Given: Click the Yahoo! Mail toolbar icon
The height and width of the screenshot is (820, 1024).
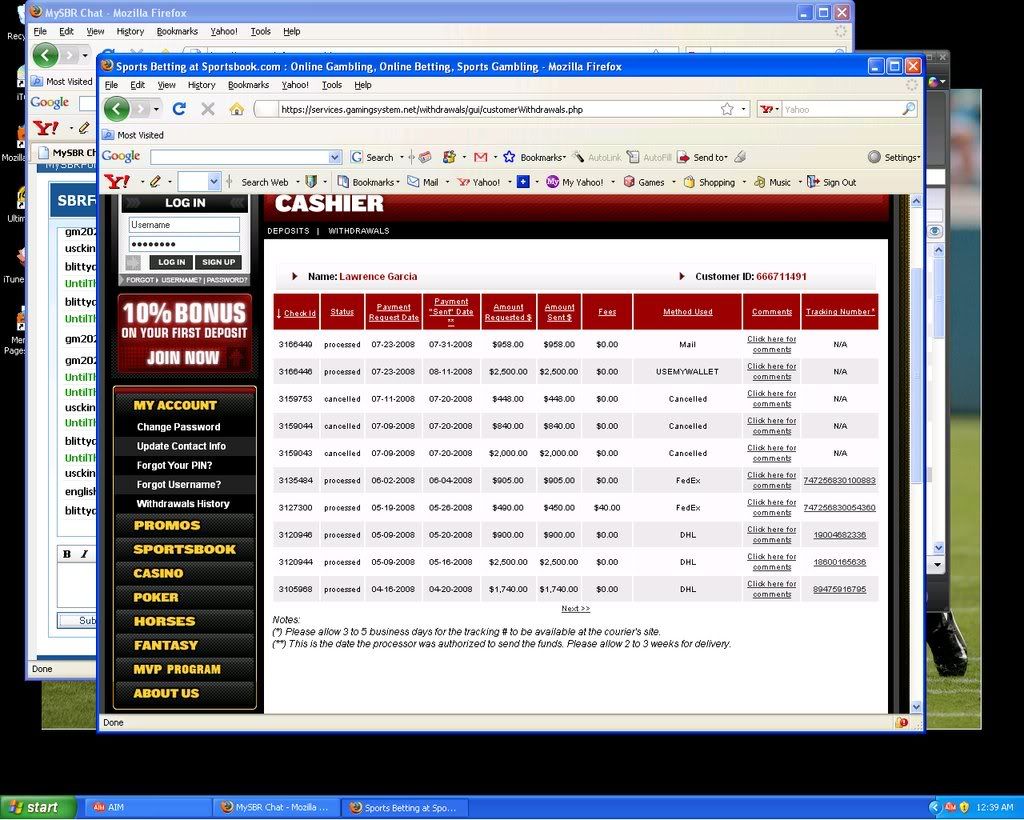Looking at the screenshot, I should point(424,182).
